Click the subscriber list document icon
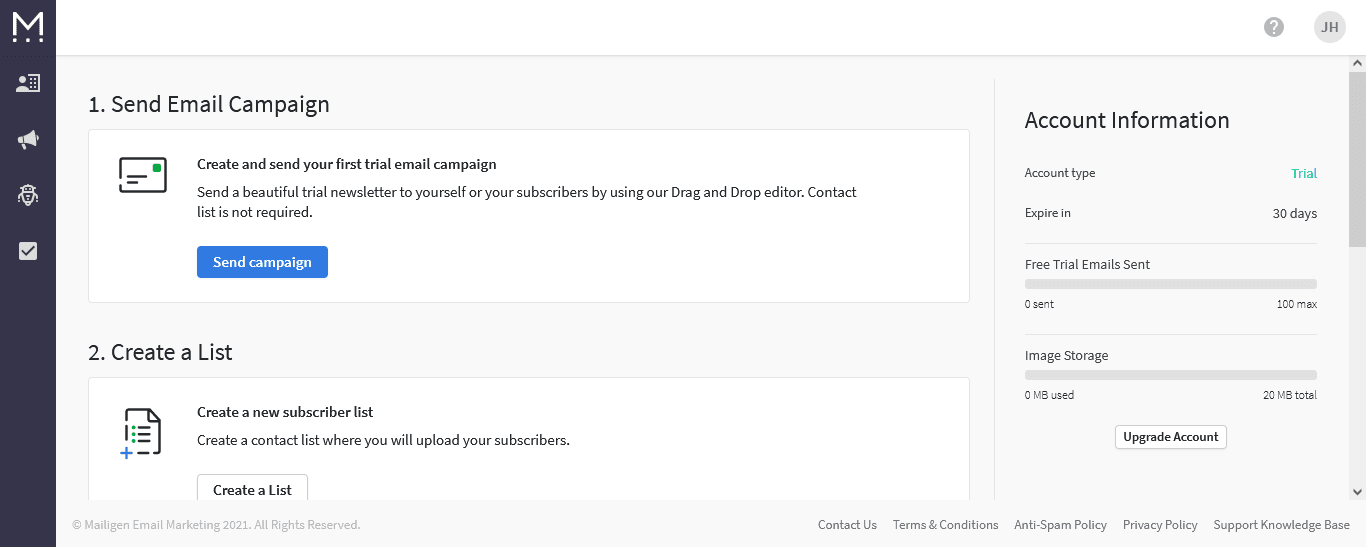Viewport: 1366px width, 547px height. (x=141, y=432)
